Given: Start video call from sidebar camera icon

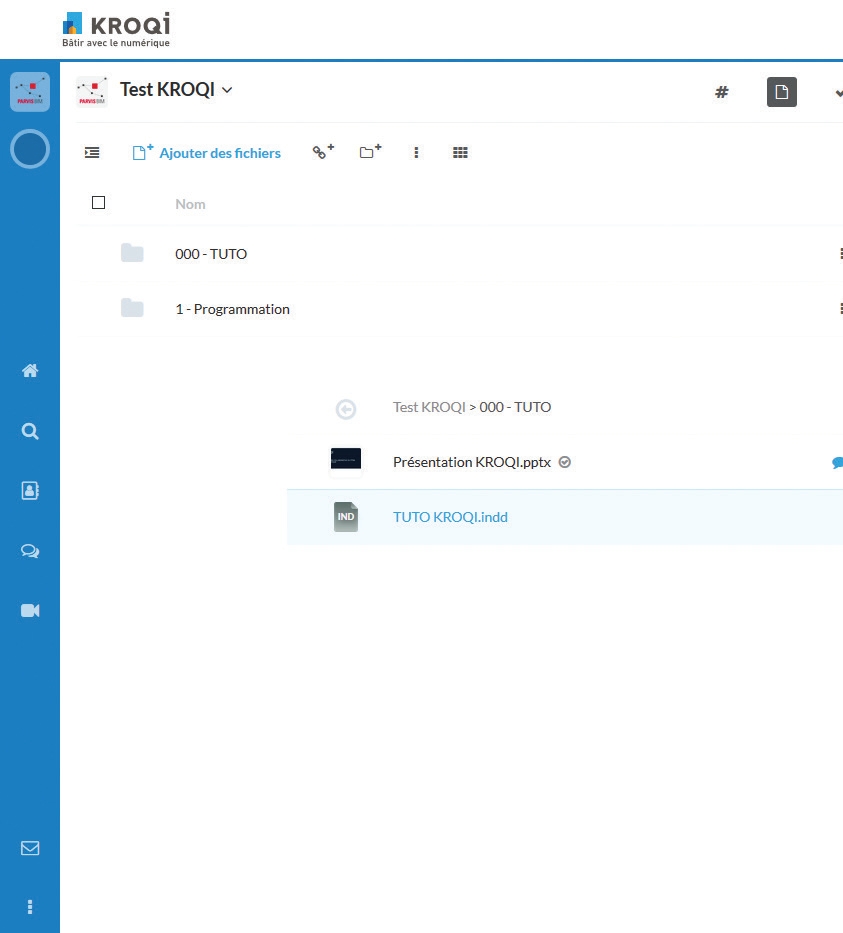Looking at the screenshot, I should [x=30, y=610].
